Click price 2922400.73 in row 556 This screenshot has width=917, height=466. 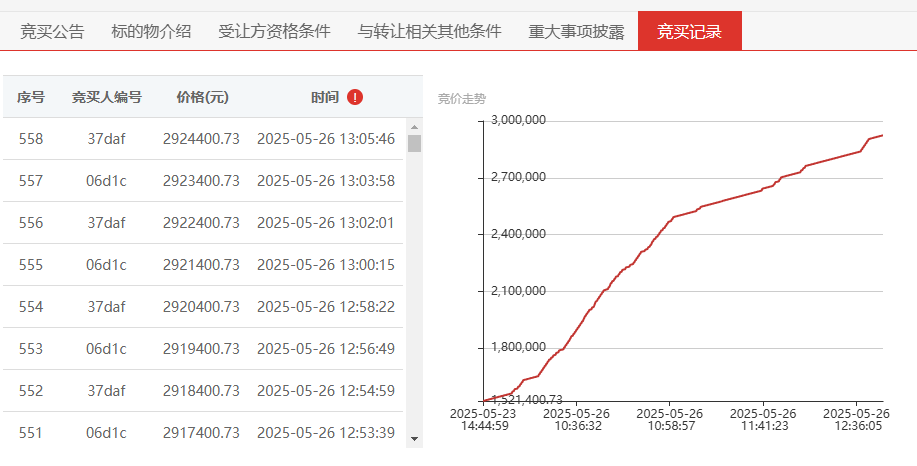pos(201,223)
